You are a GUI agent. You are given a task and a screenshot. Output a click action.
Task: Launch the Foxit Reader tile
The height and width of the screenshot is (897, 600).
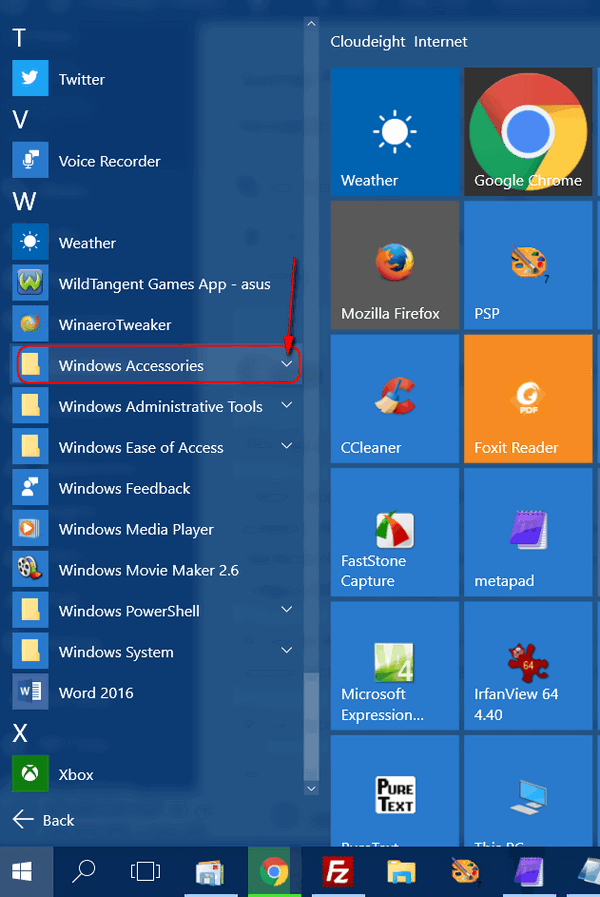tap(528, 399)
